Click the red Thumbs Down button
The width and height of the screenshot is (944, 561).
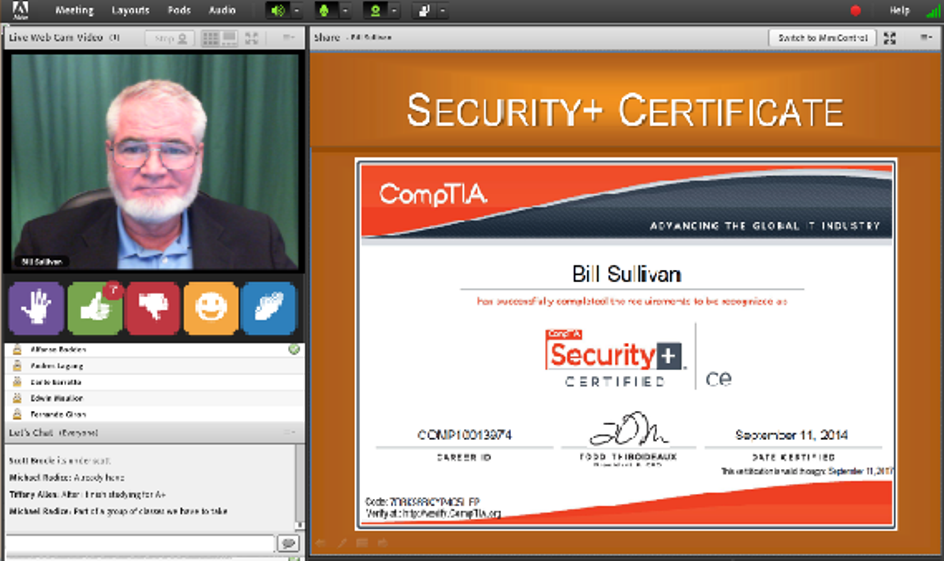pyautogui.click(x=153, y=308)
